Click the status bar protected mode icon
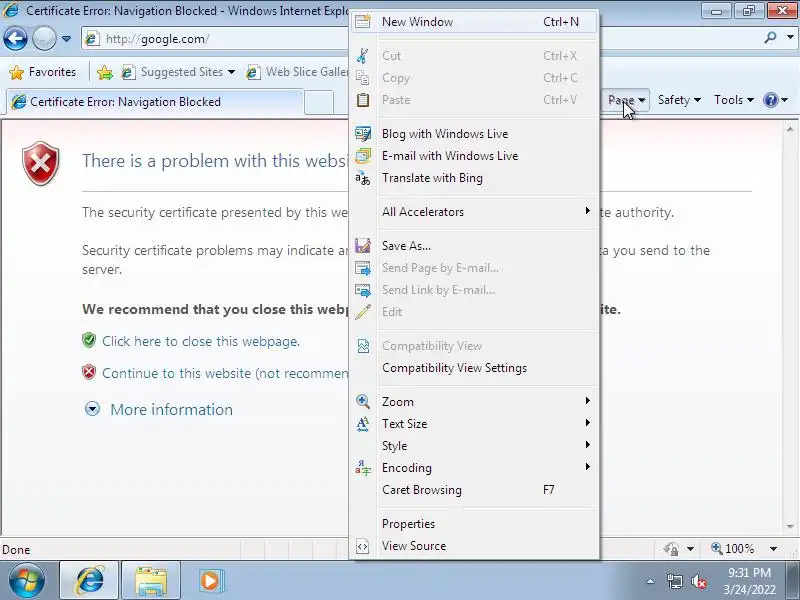The image size is (800, 600). pyautogui.click(x=671, y=549)
